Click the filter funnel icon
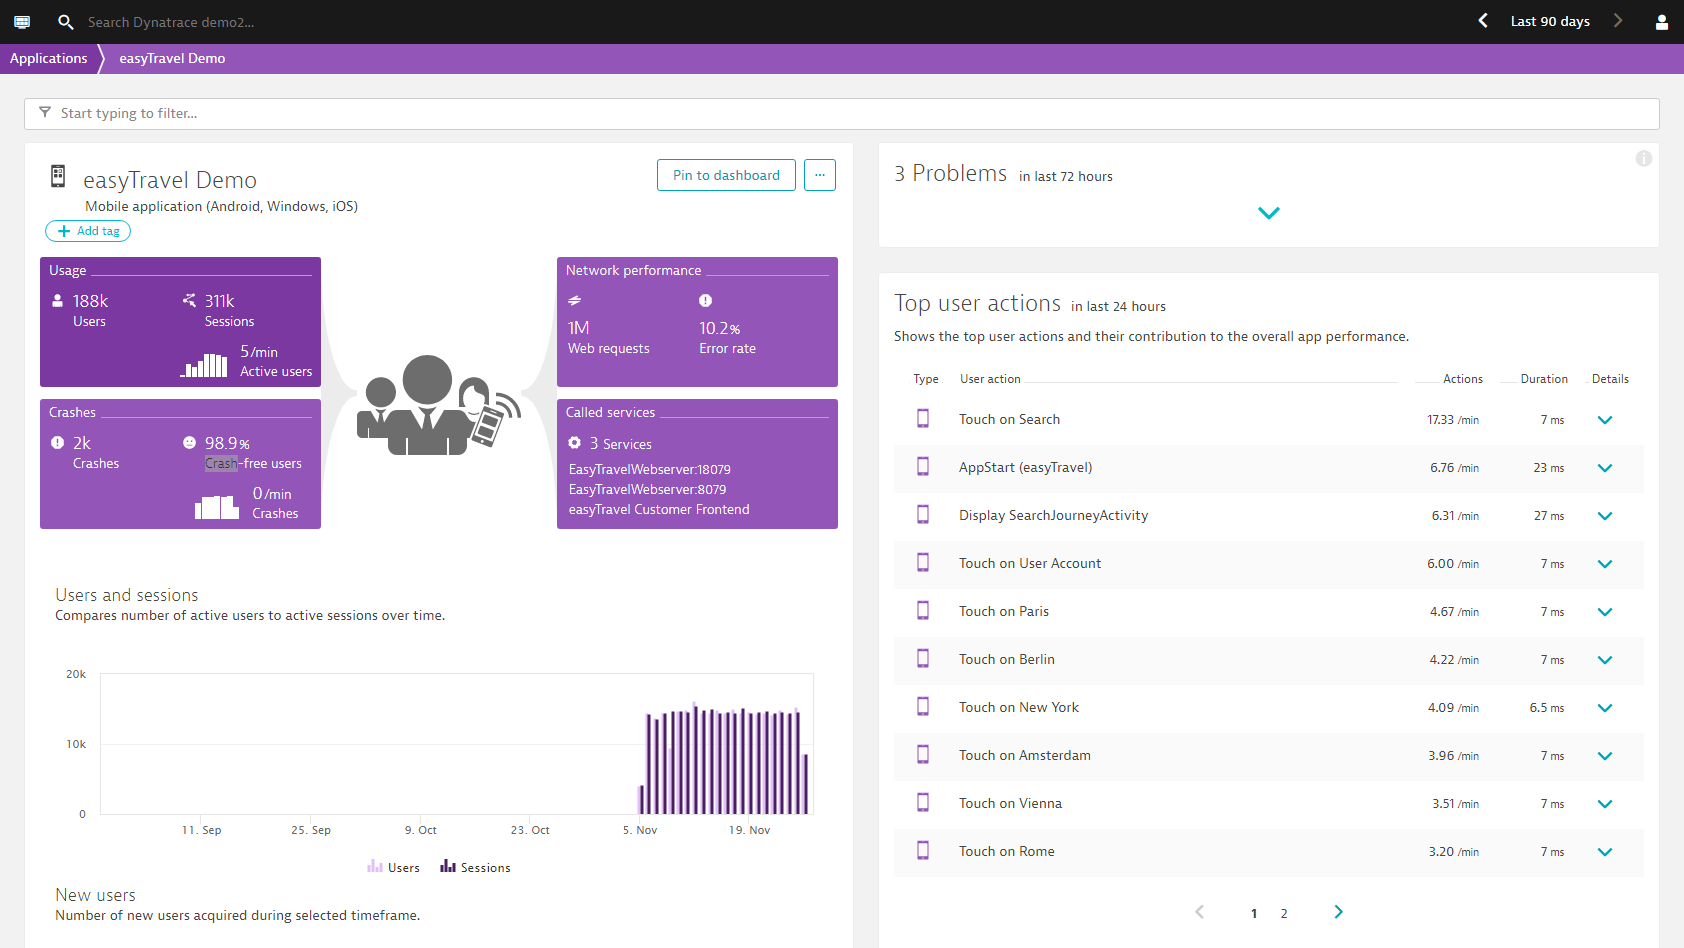 coord(45,112)
